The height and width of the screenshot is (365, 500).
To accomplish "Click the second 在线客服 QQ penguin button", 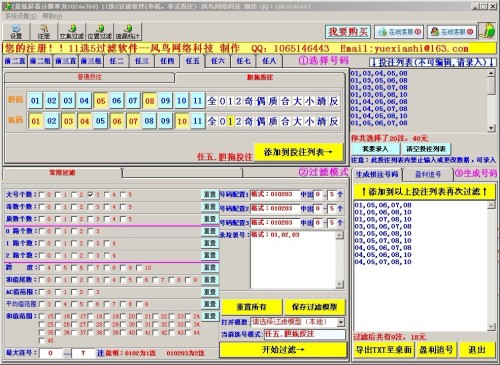I will click(x=452, y=32).
